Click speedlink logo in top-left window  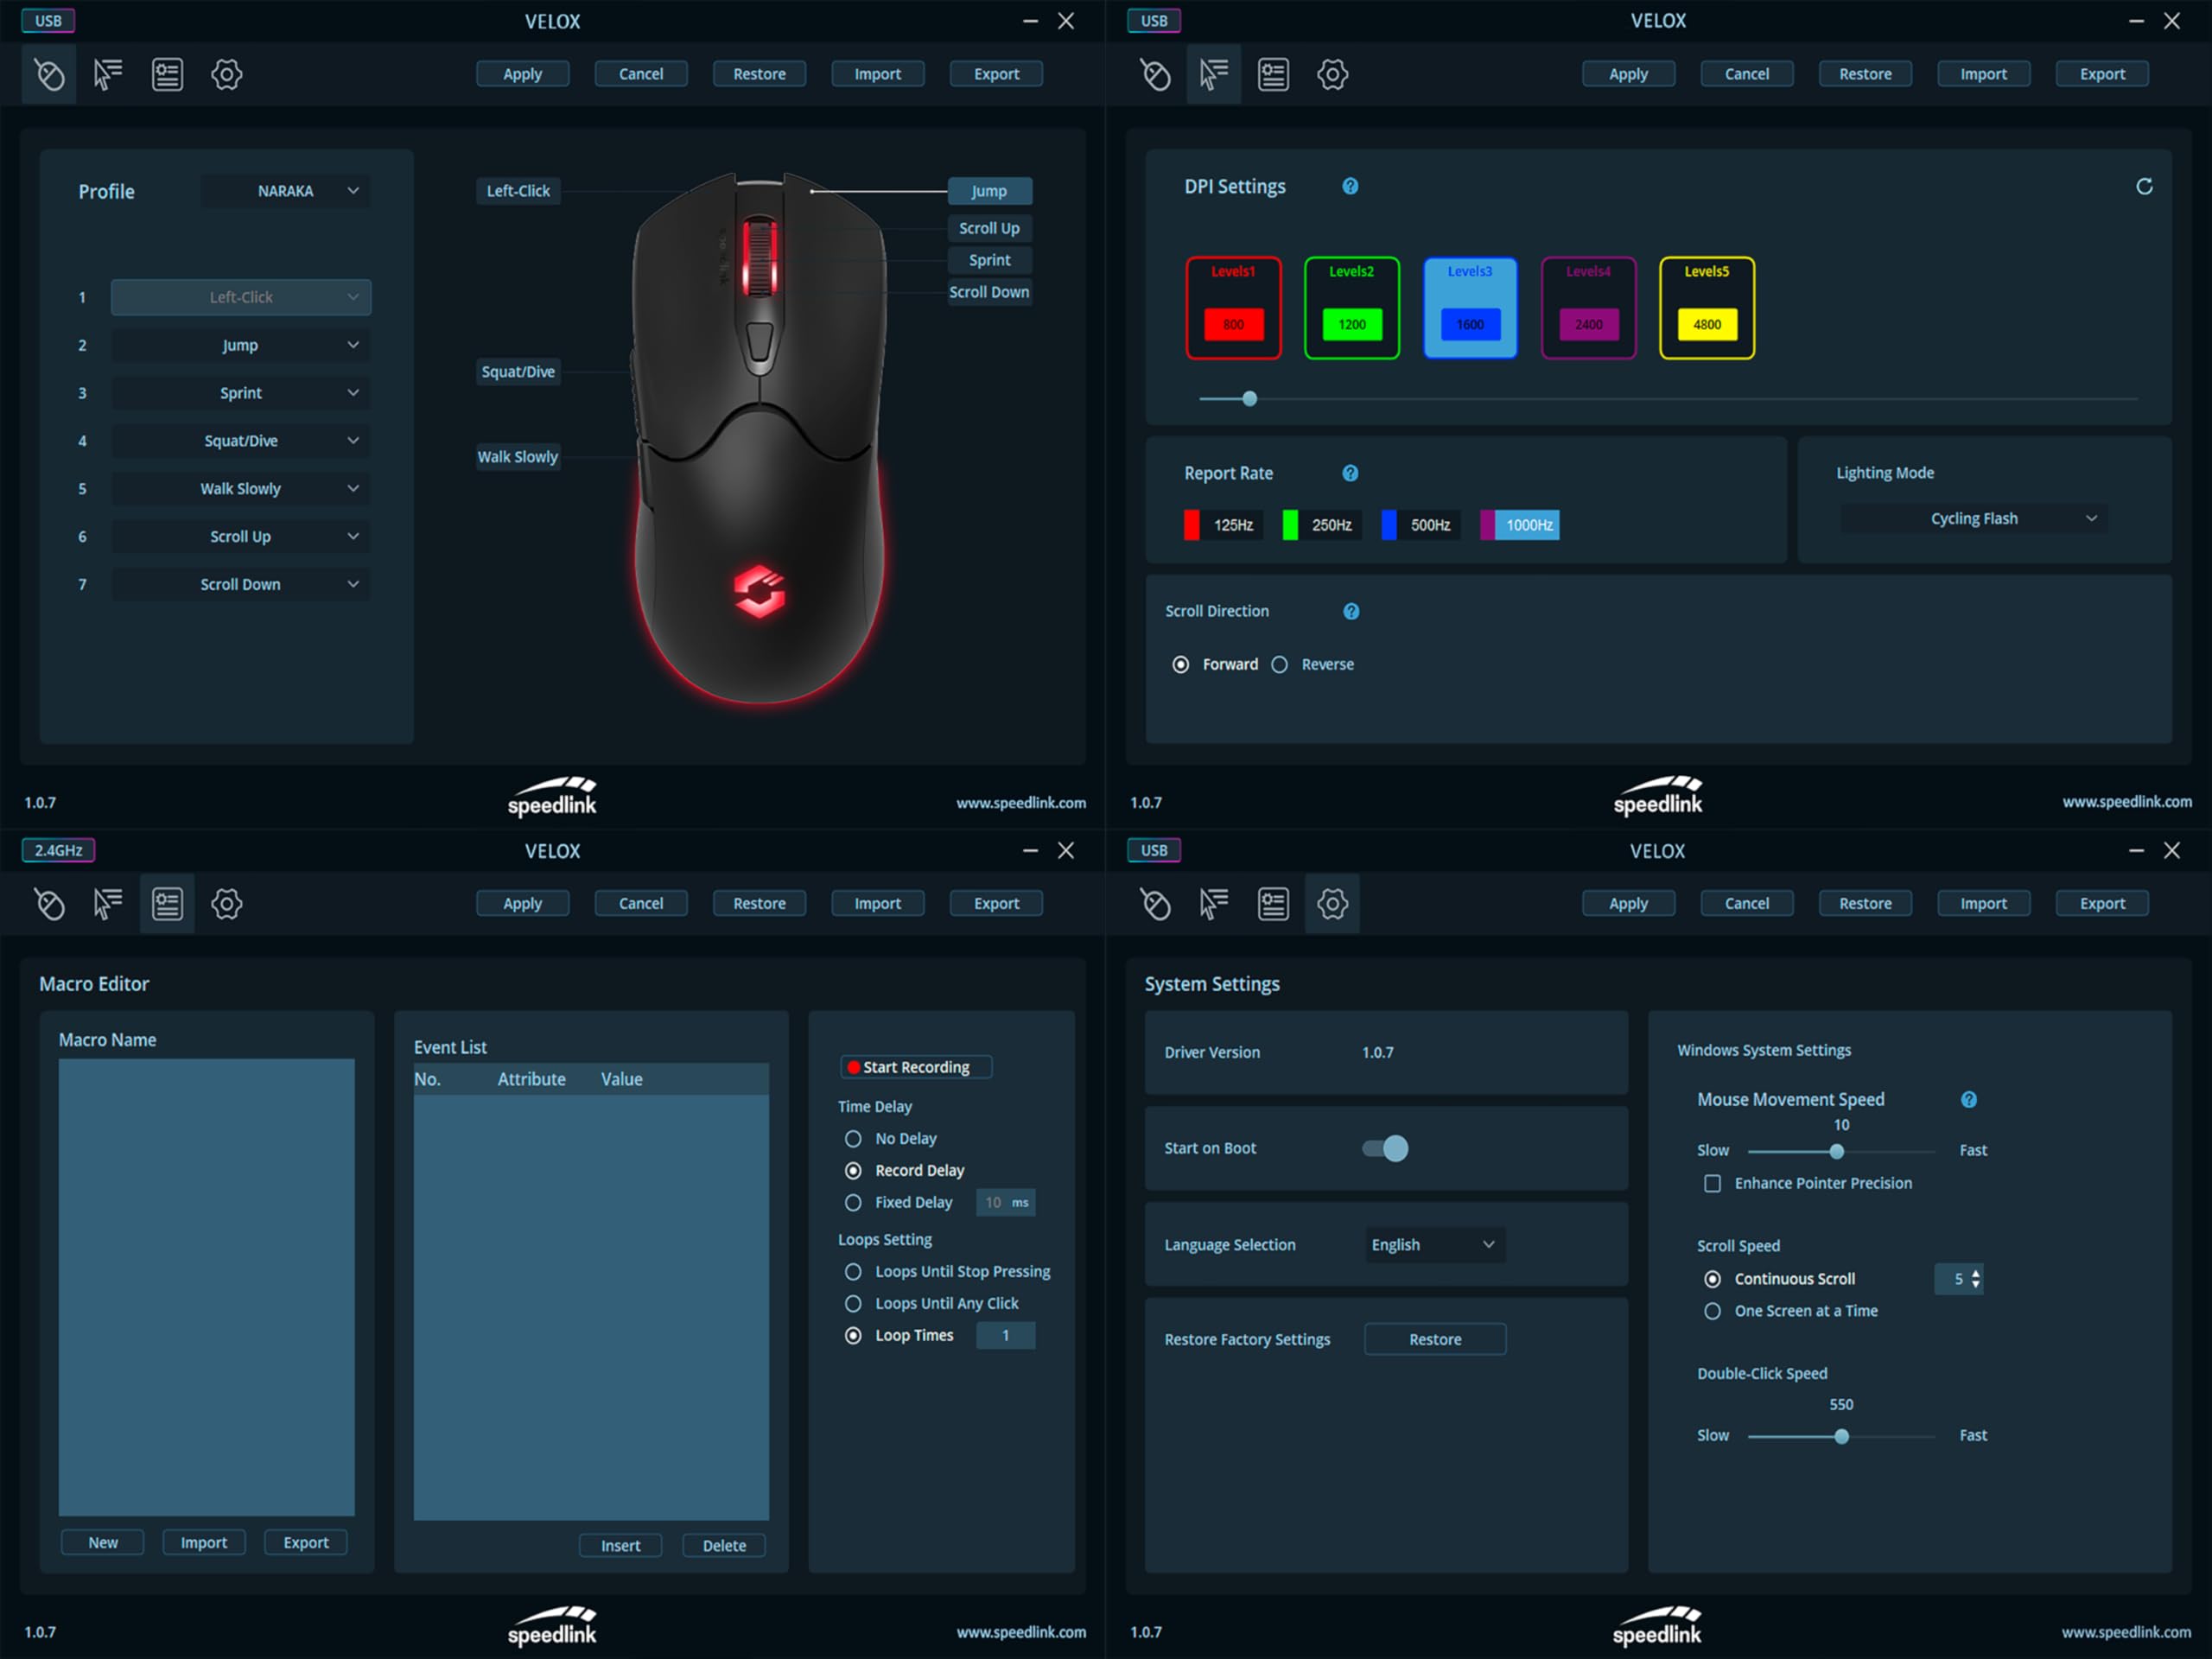tap(552, 796)
